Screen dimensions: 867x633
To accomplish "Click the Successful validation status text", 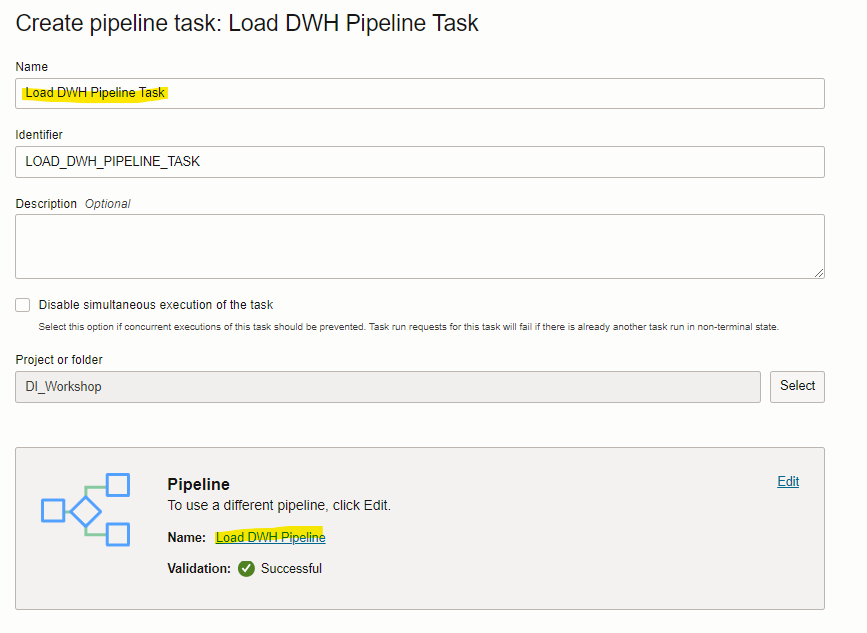I will click(291, 568).
